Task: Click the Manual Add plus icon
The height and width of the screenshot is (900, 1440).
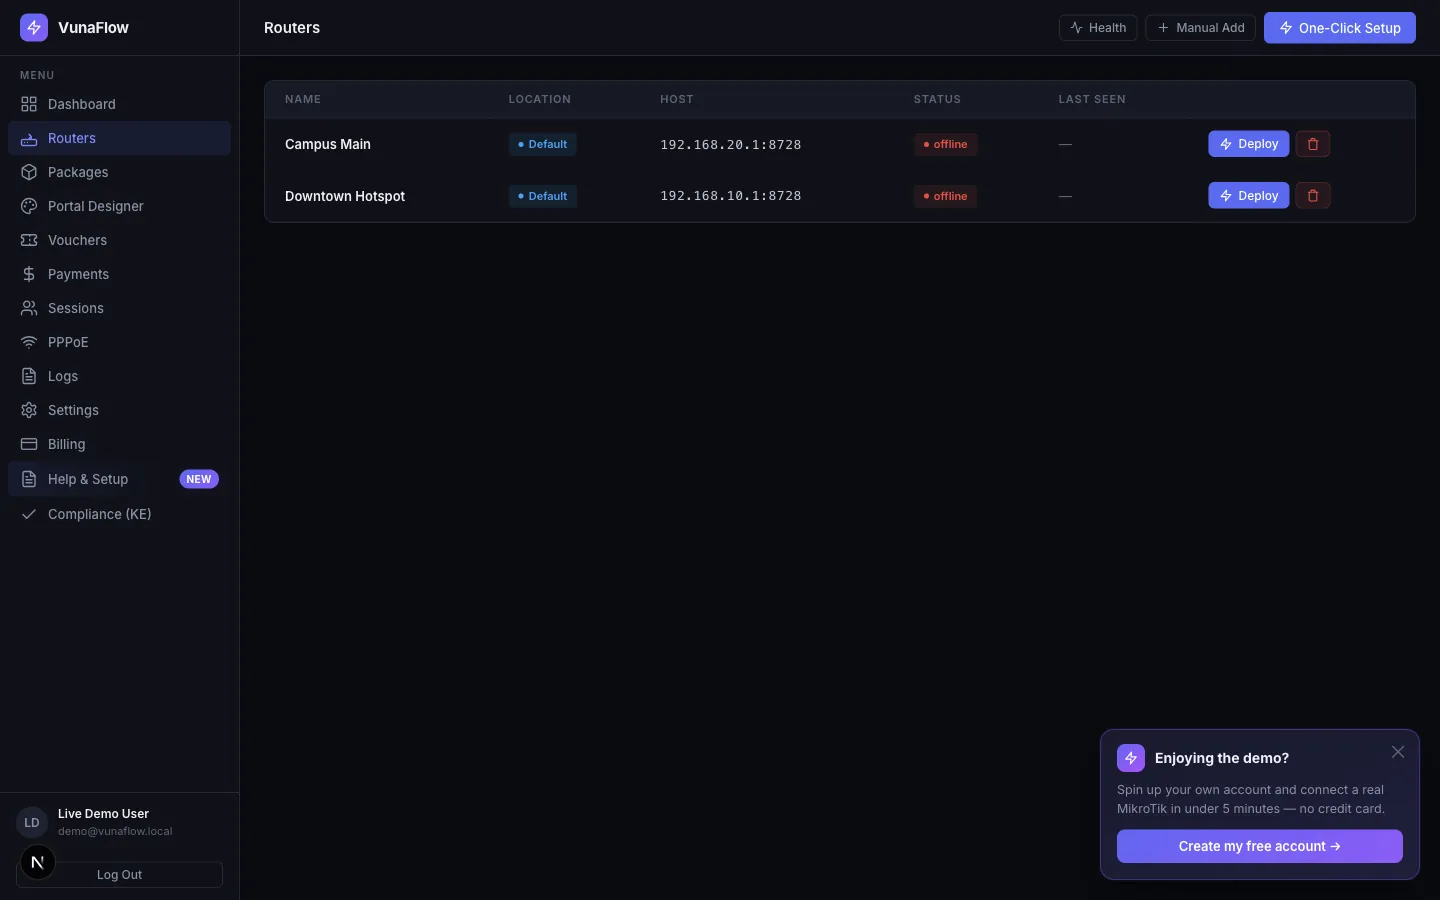Action: click(1163, 28)
